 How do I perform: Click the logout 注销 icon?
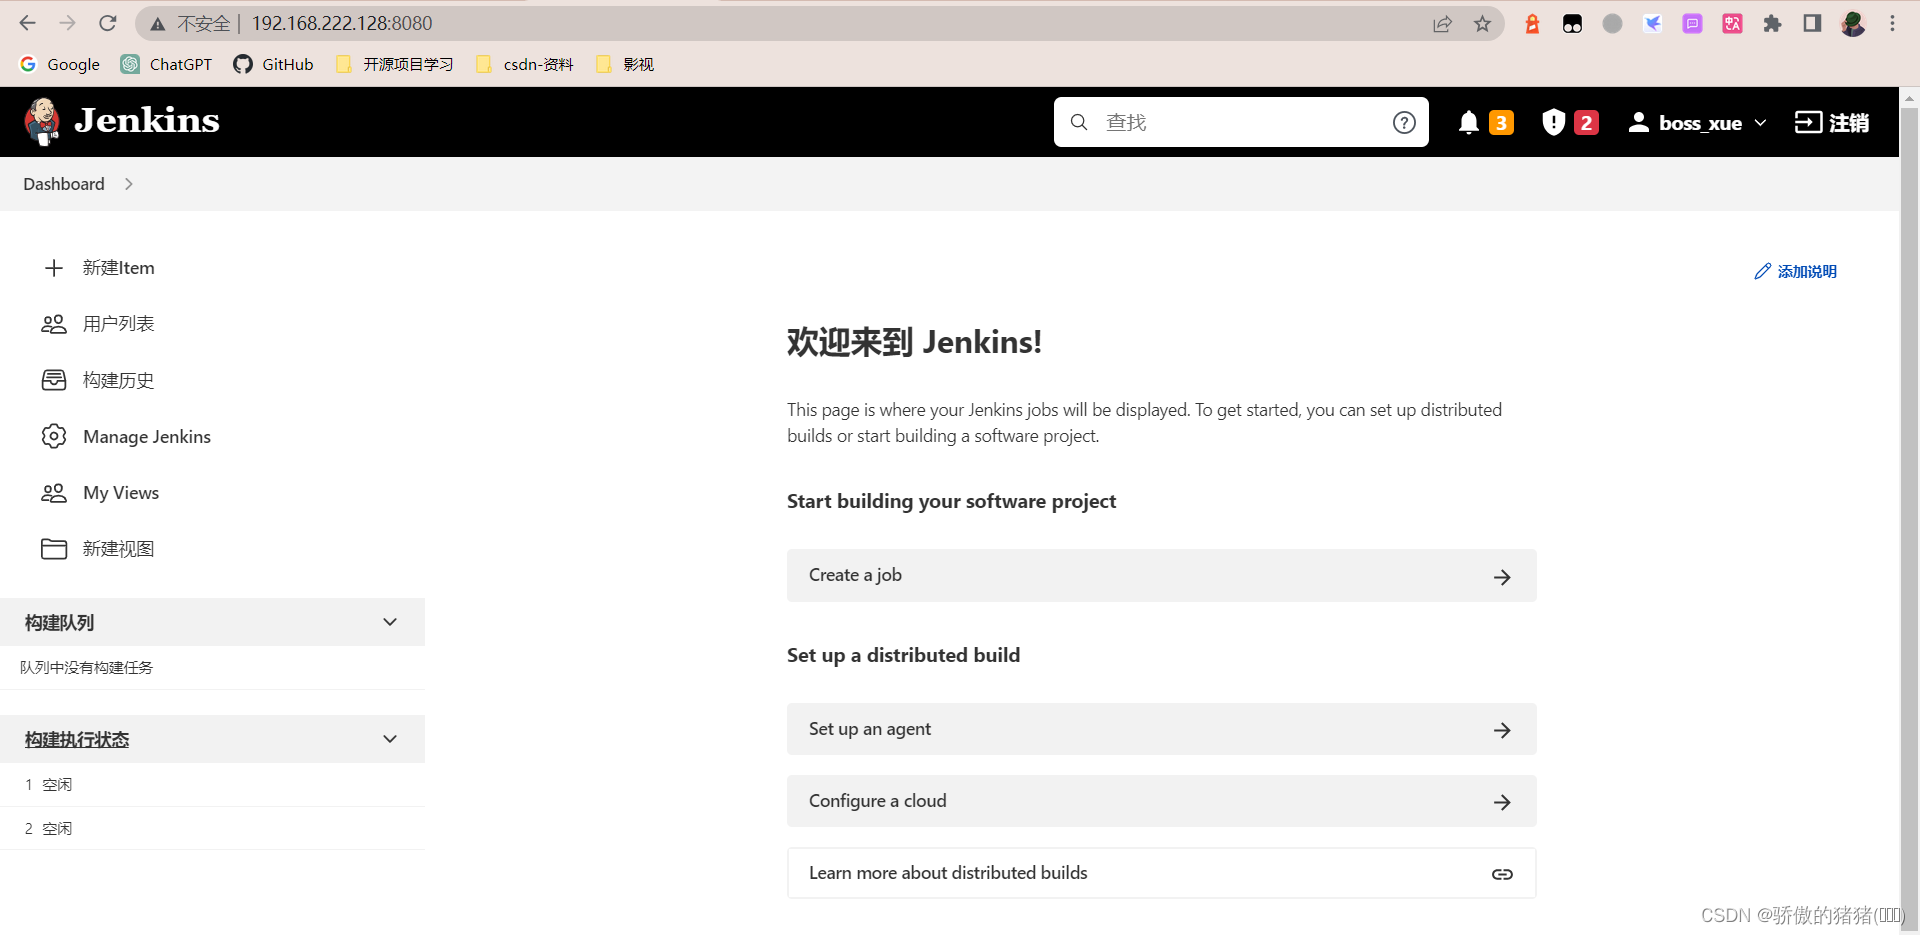(x=1808, y=122)
